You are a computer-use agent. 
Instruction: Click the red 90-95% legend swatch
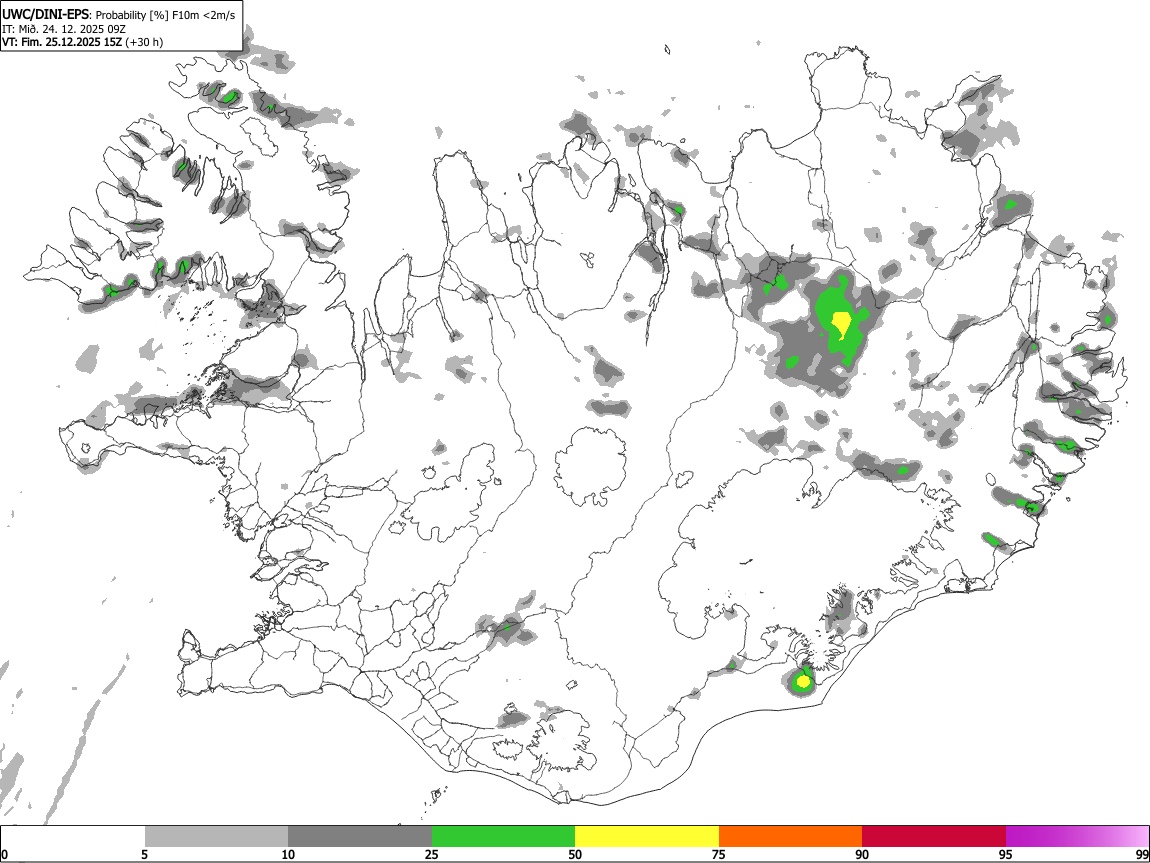tap(934, 837)
